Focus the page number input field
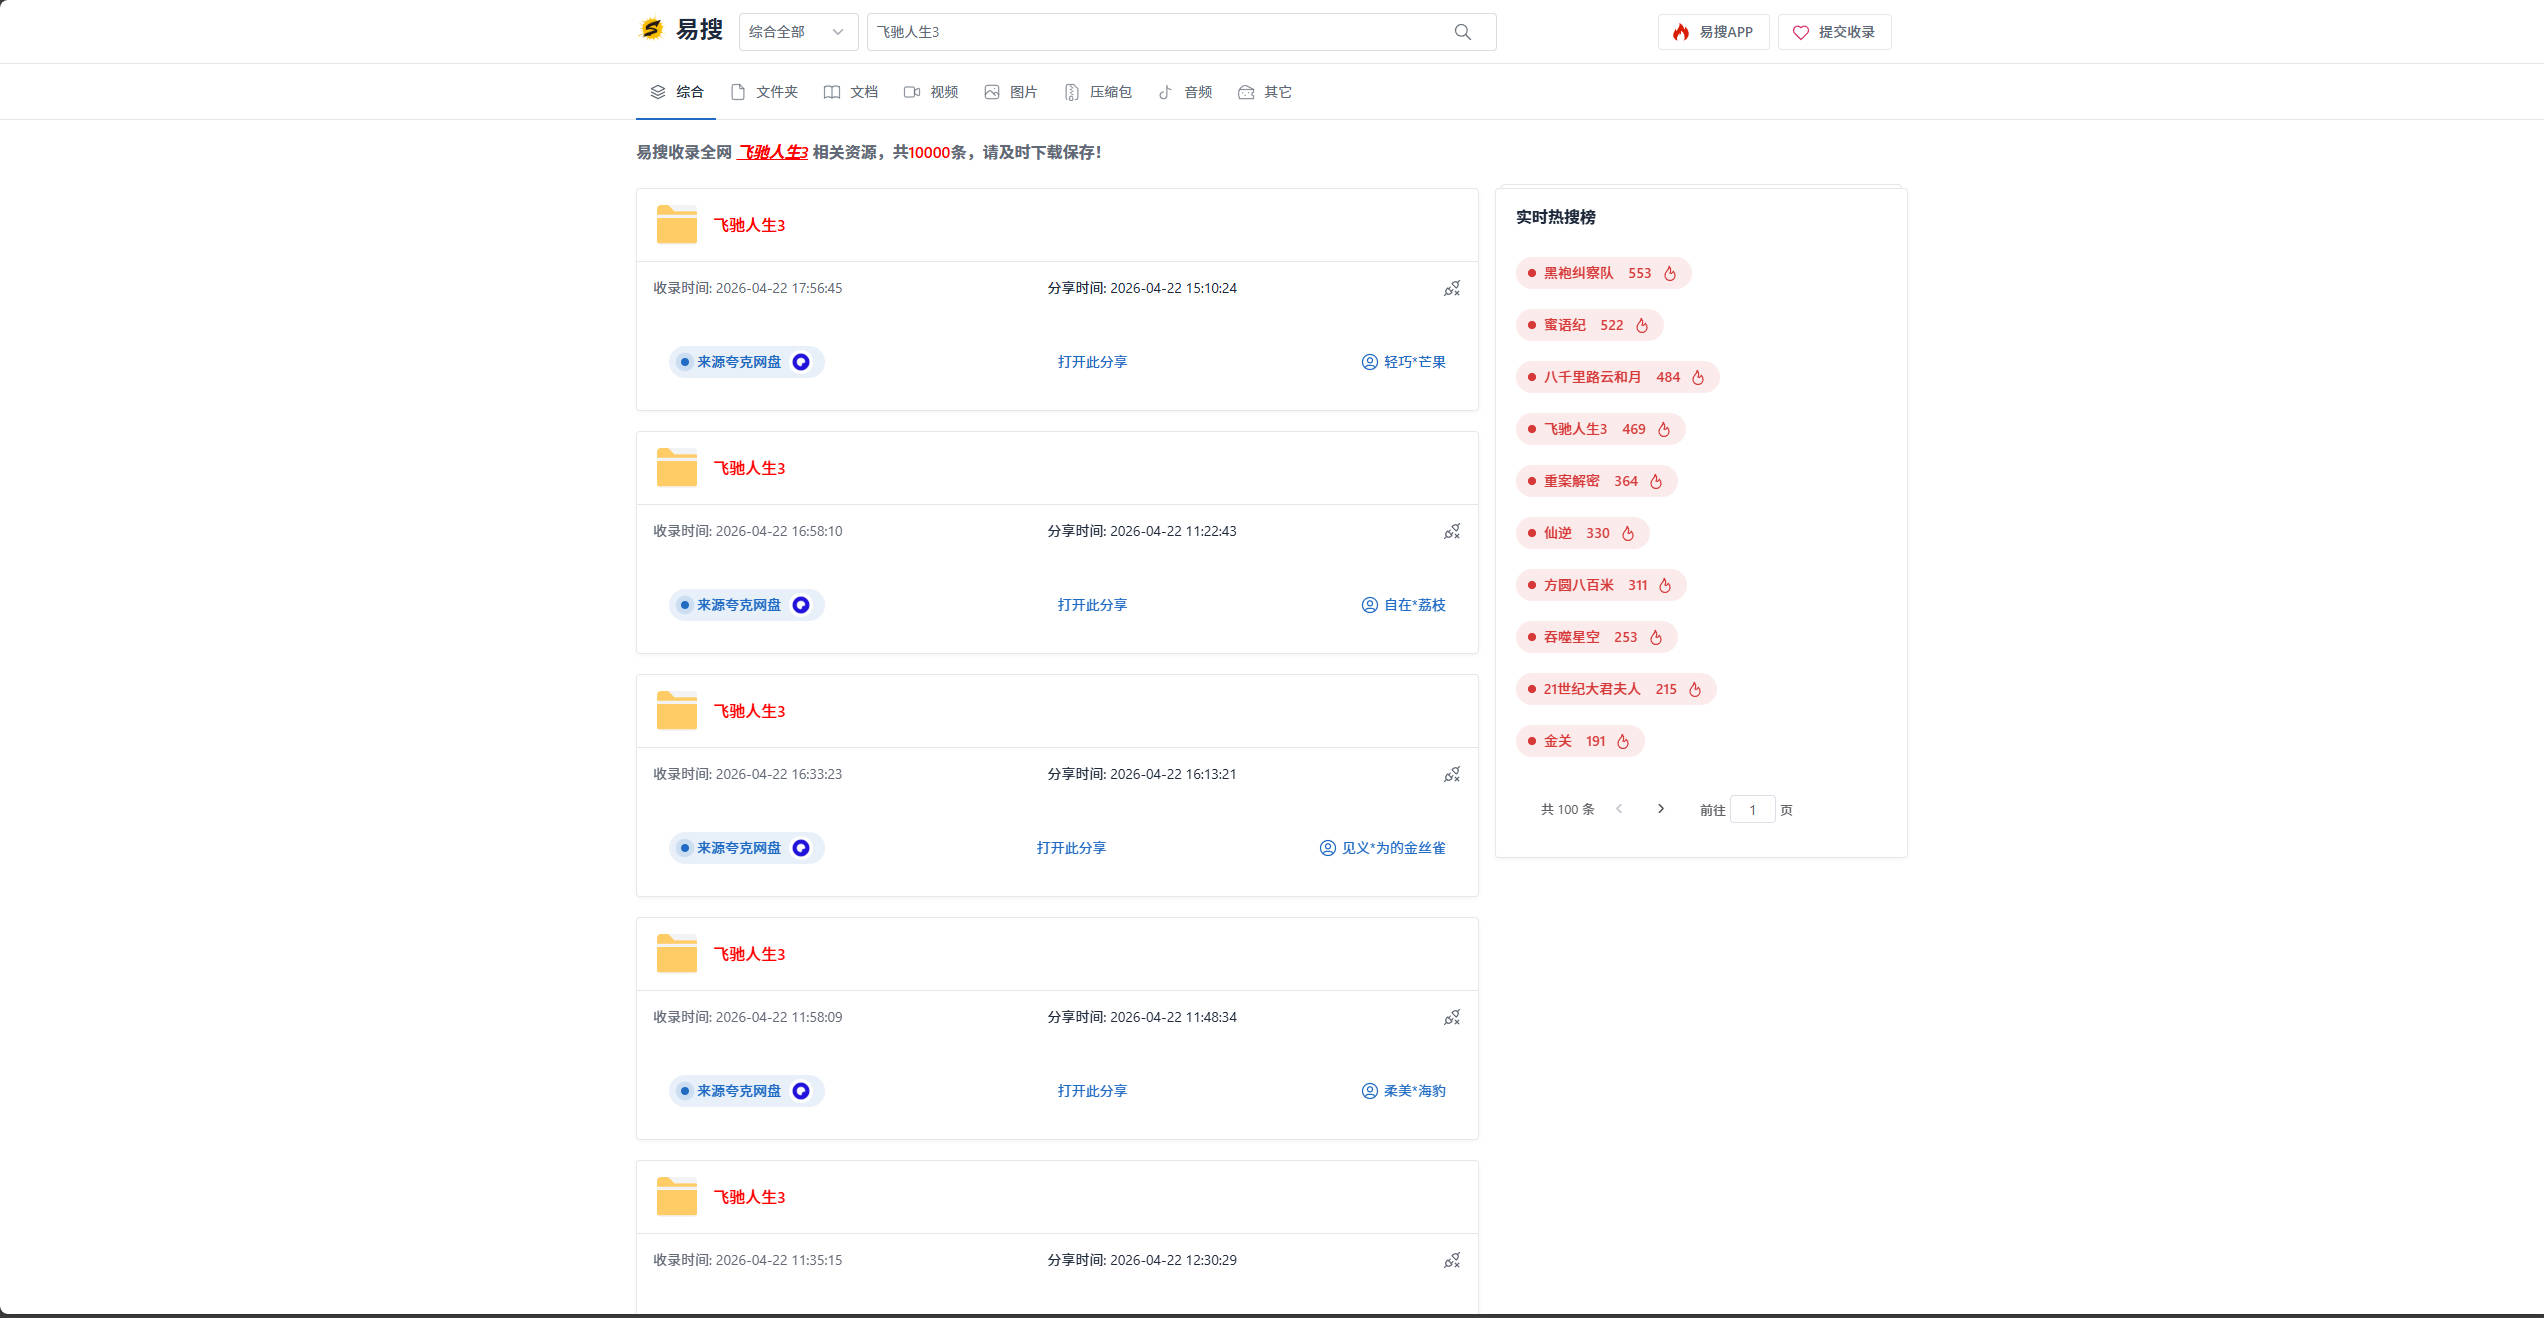 [x=1752, y=810]
